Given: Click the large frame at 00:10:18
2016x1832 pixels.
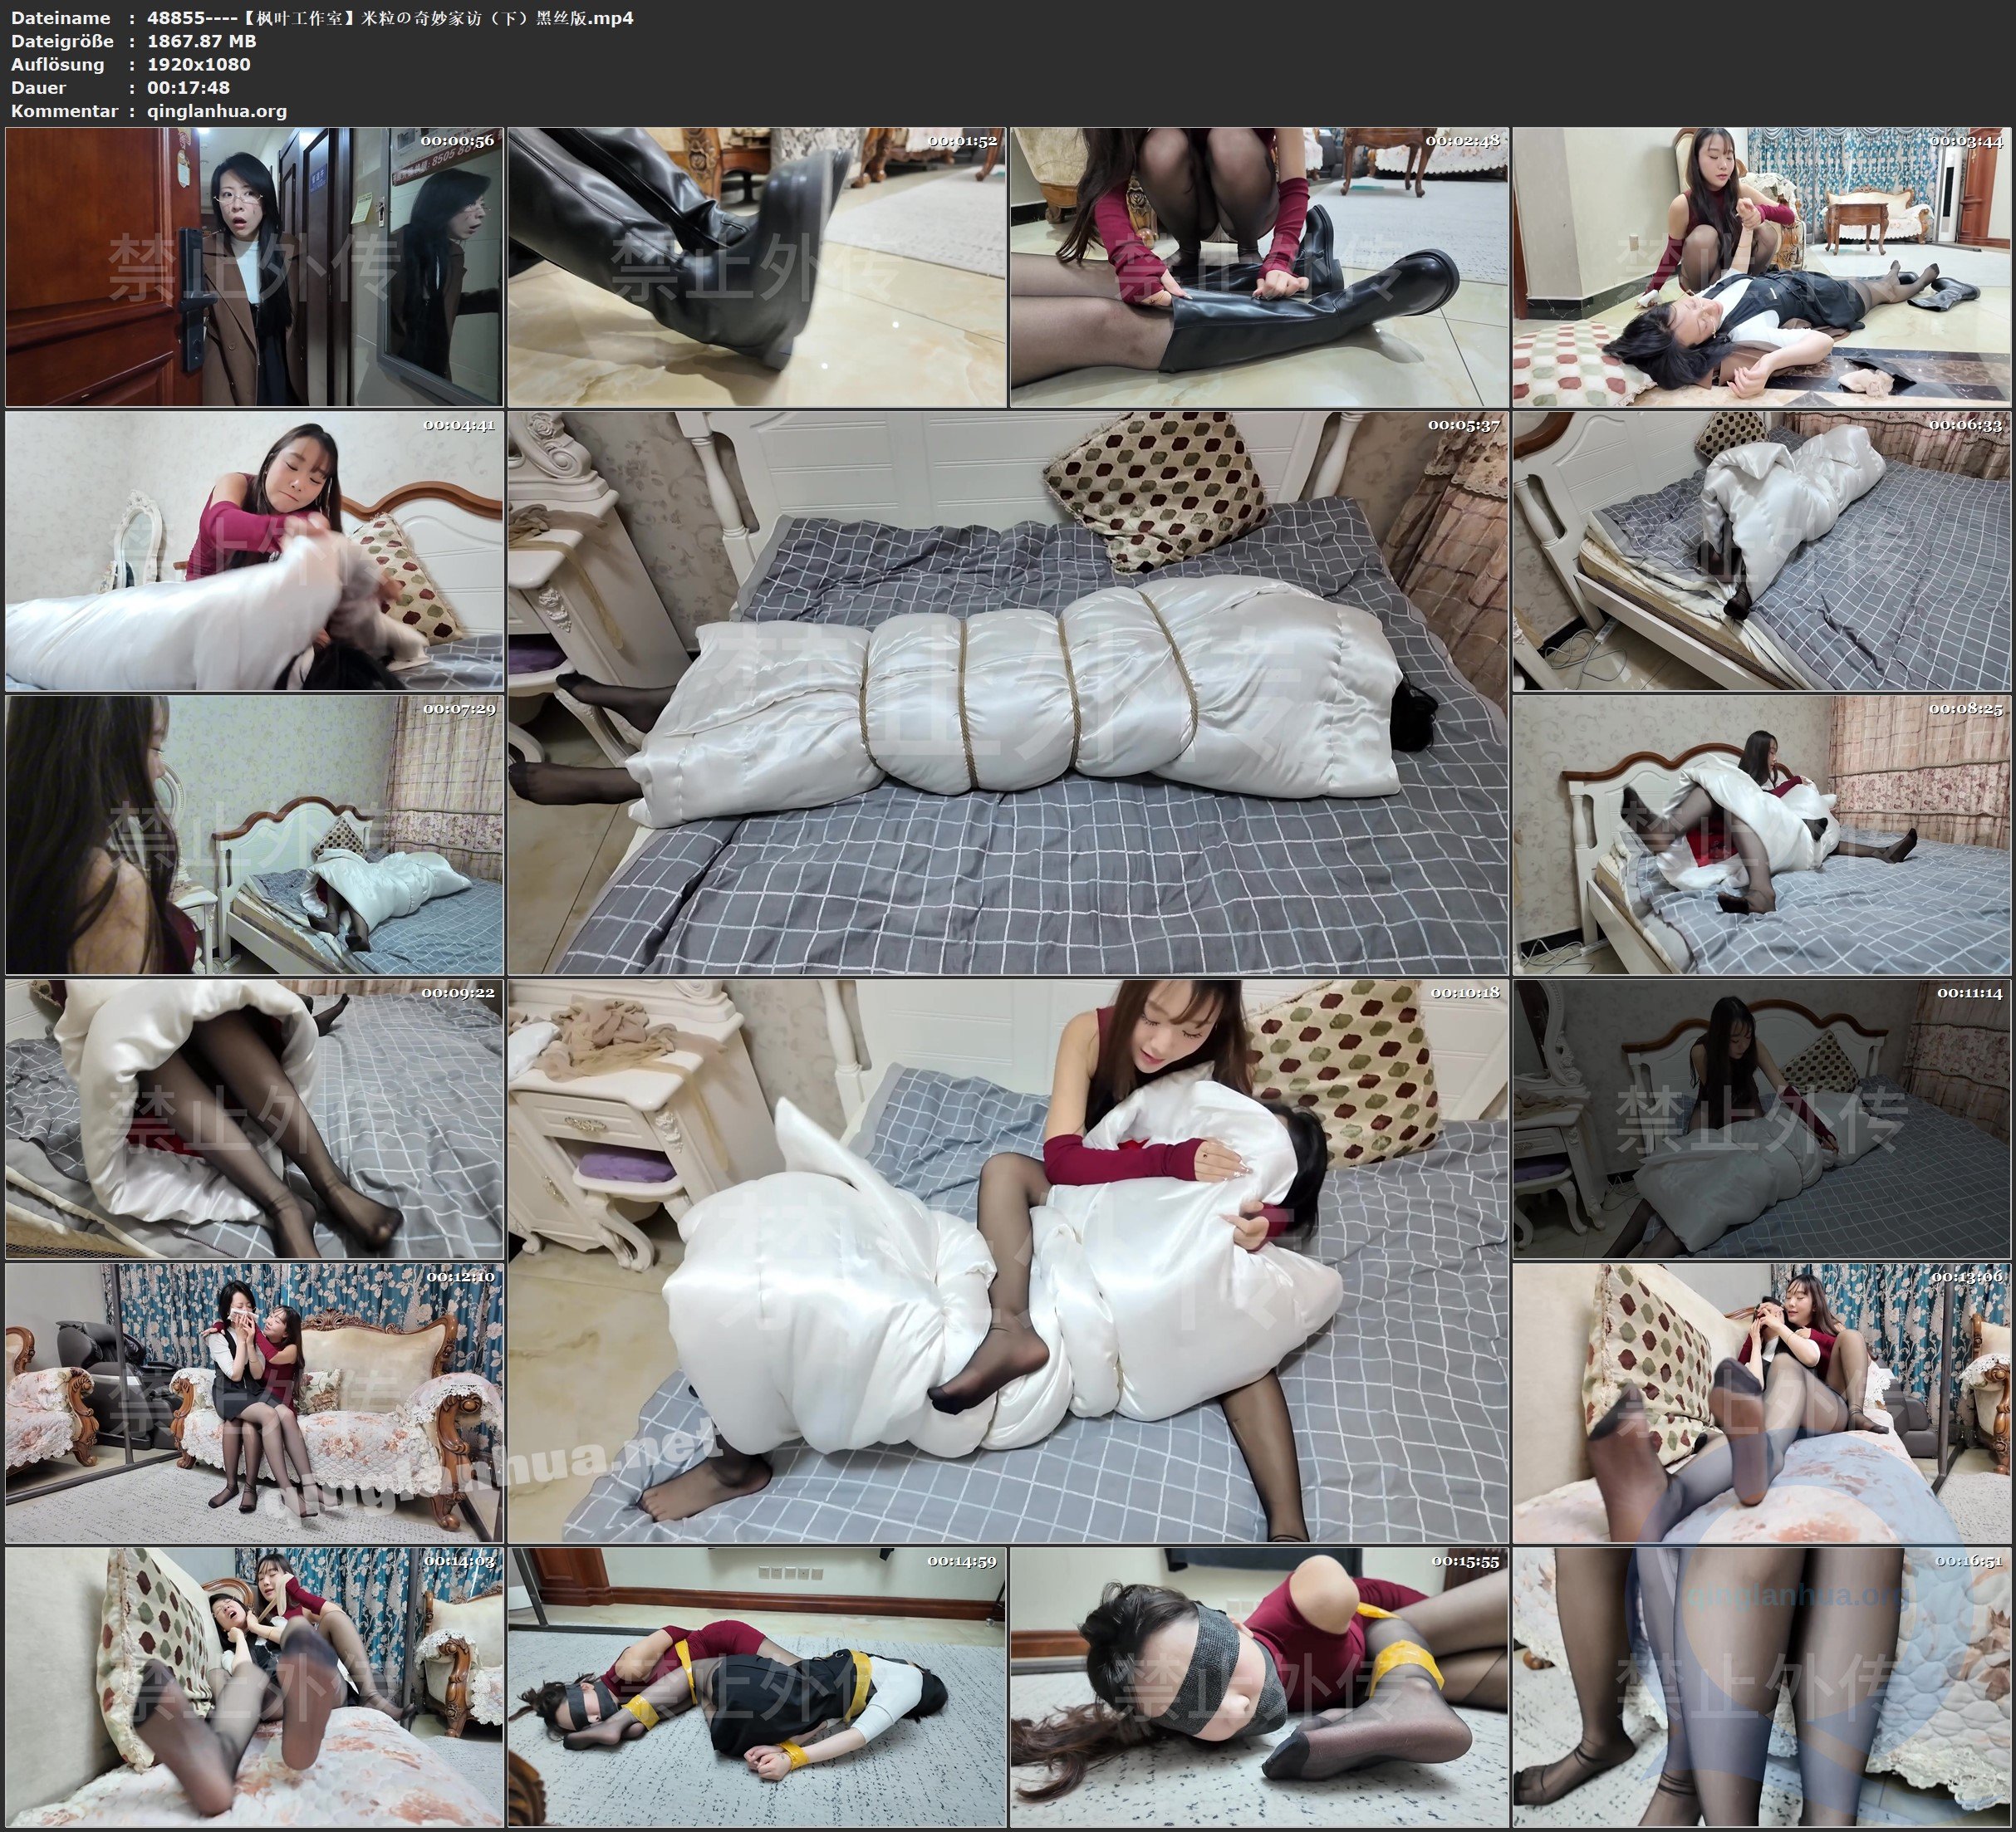Looking at the screenshot, I should click(x=1008, y=1260).
